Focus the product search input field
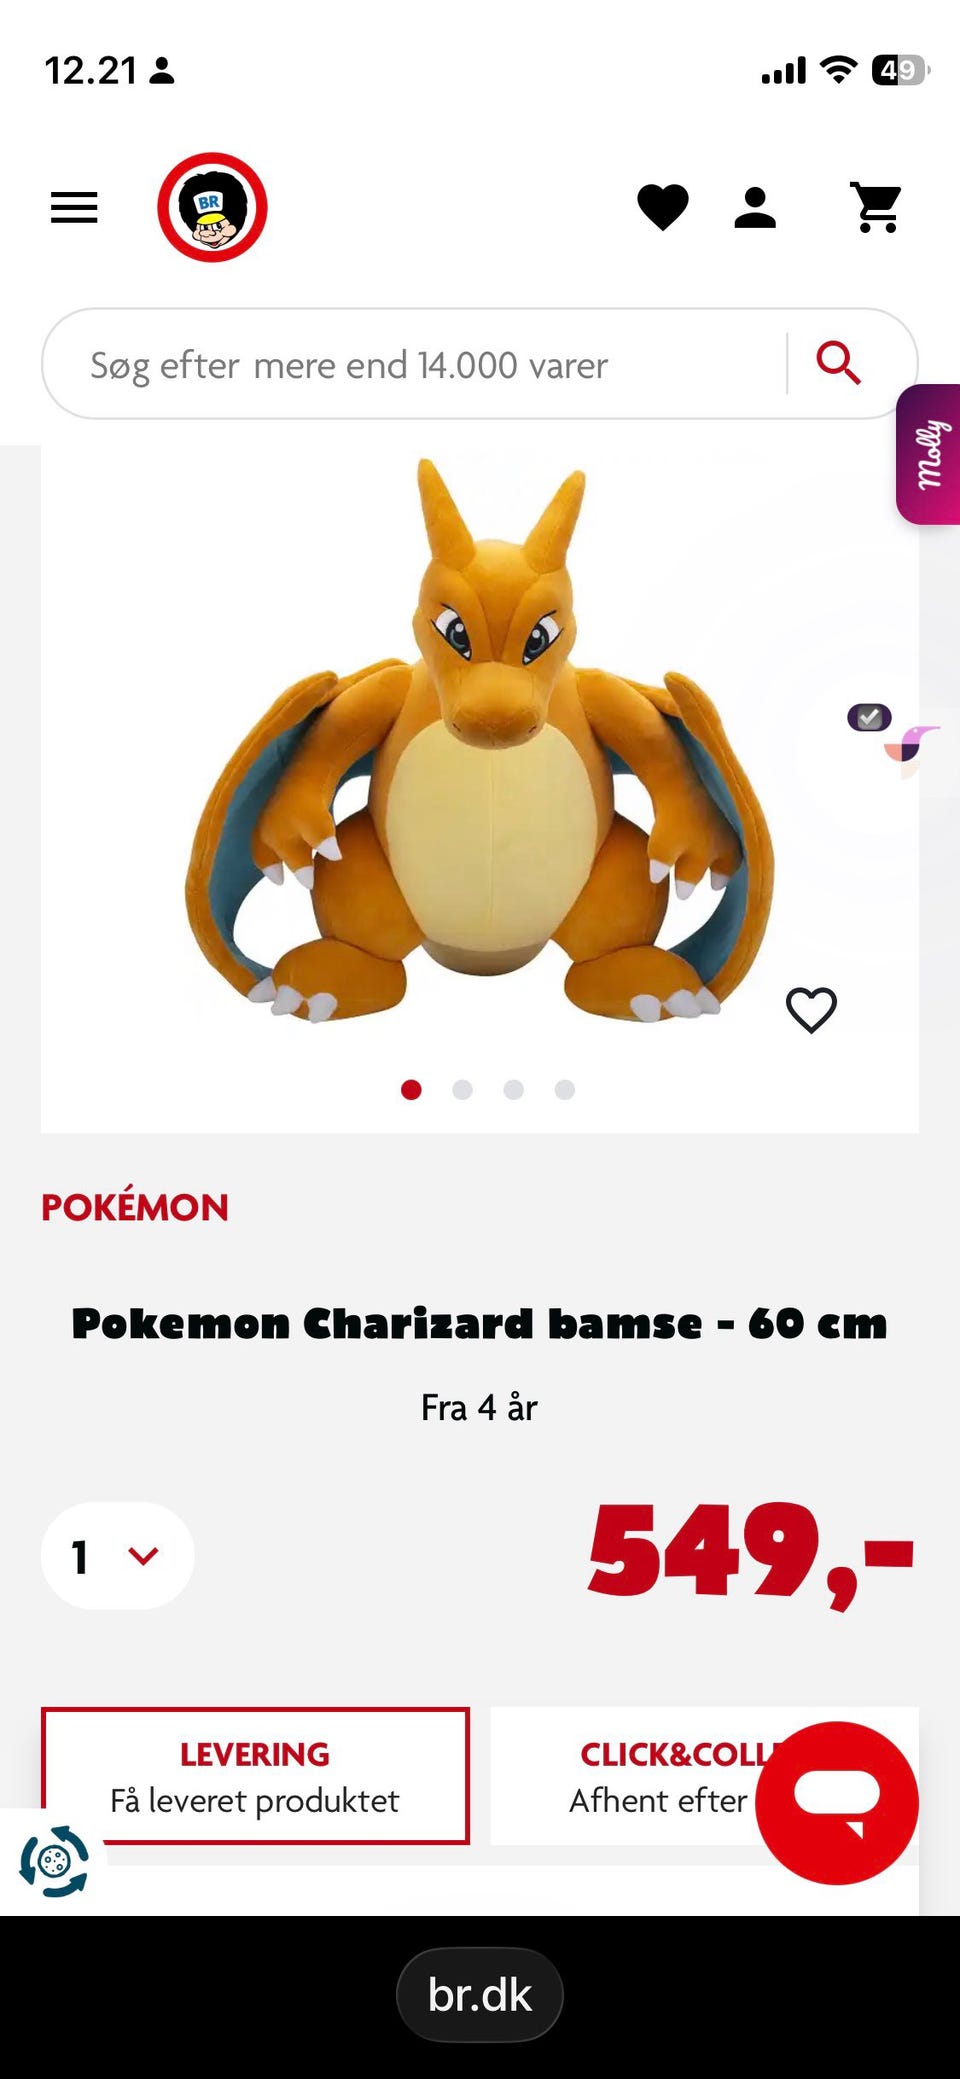The image size is (960, 2079). click(x=414, y=364)
